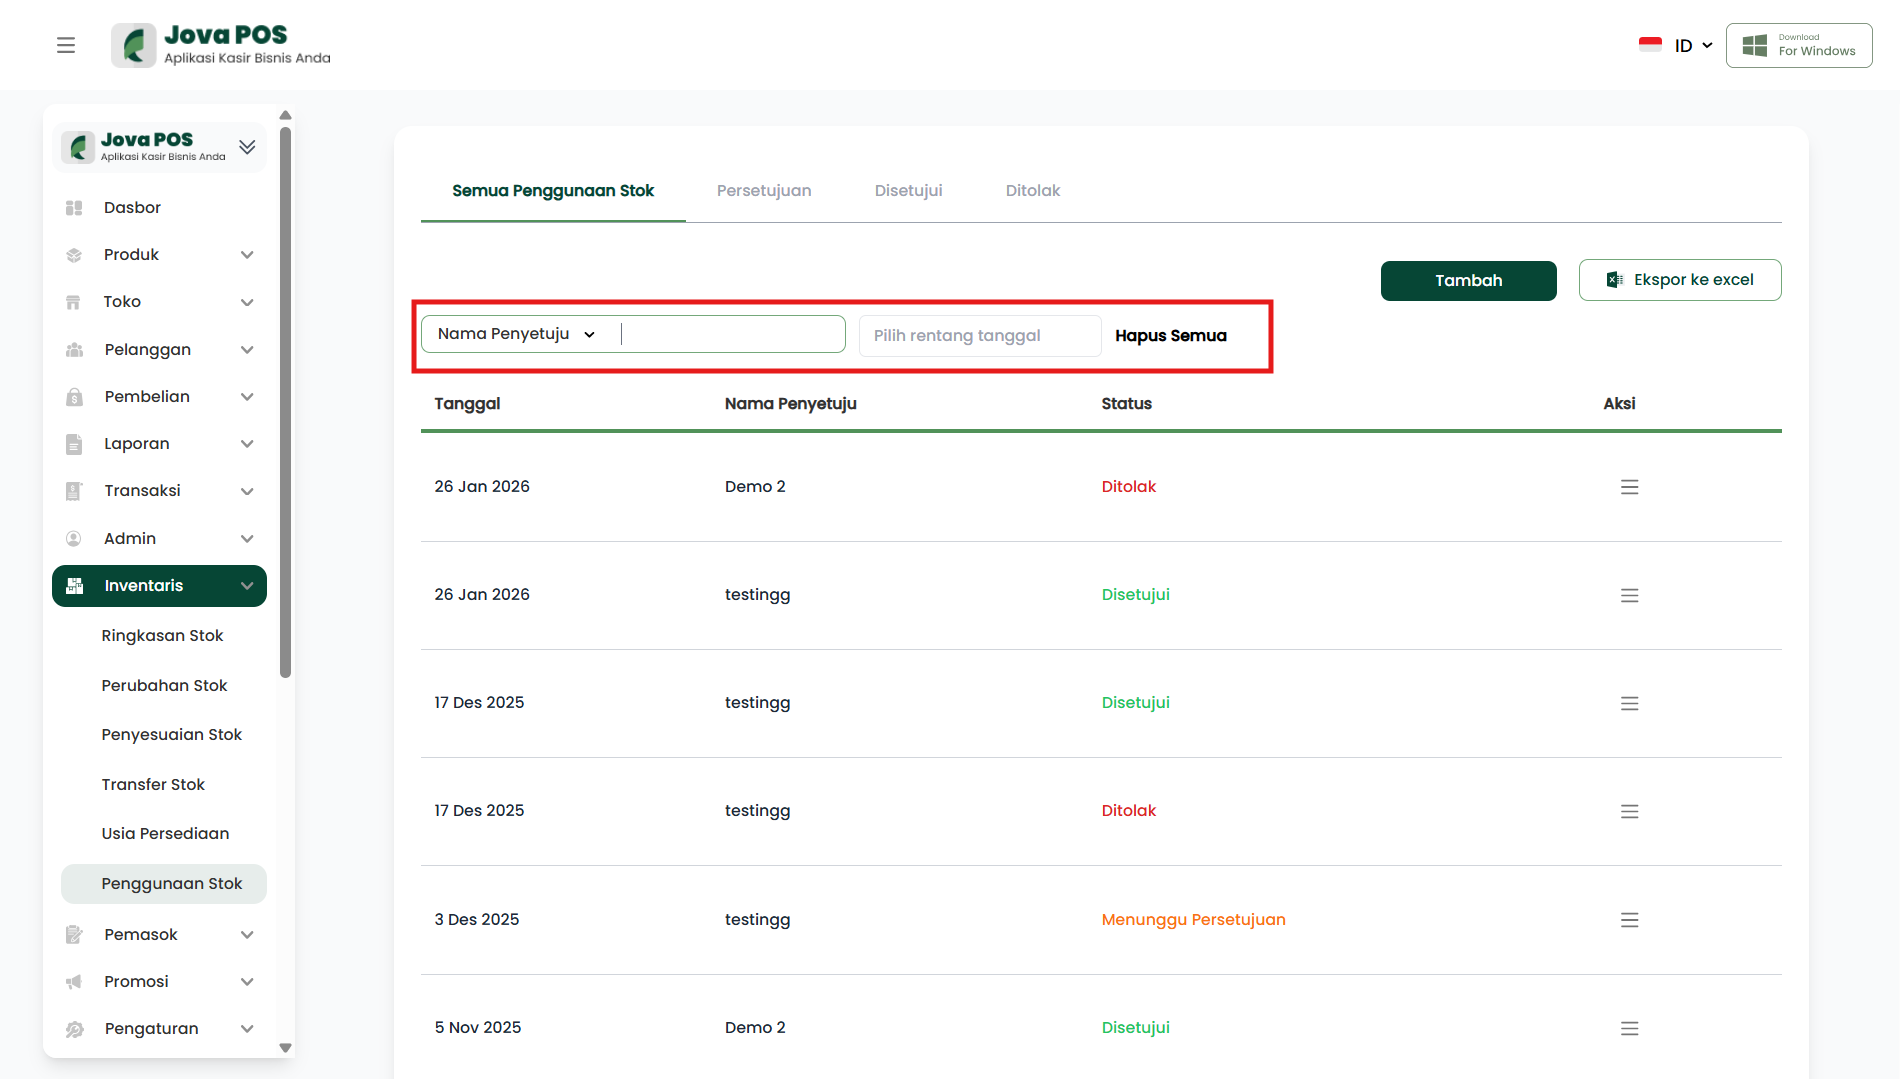
Task: Switch to the Persetujuan tab
Action: pyautogui.click(x=763, y=191)
